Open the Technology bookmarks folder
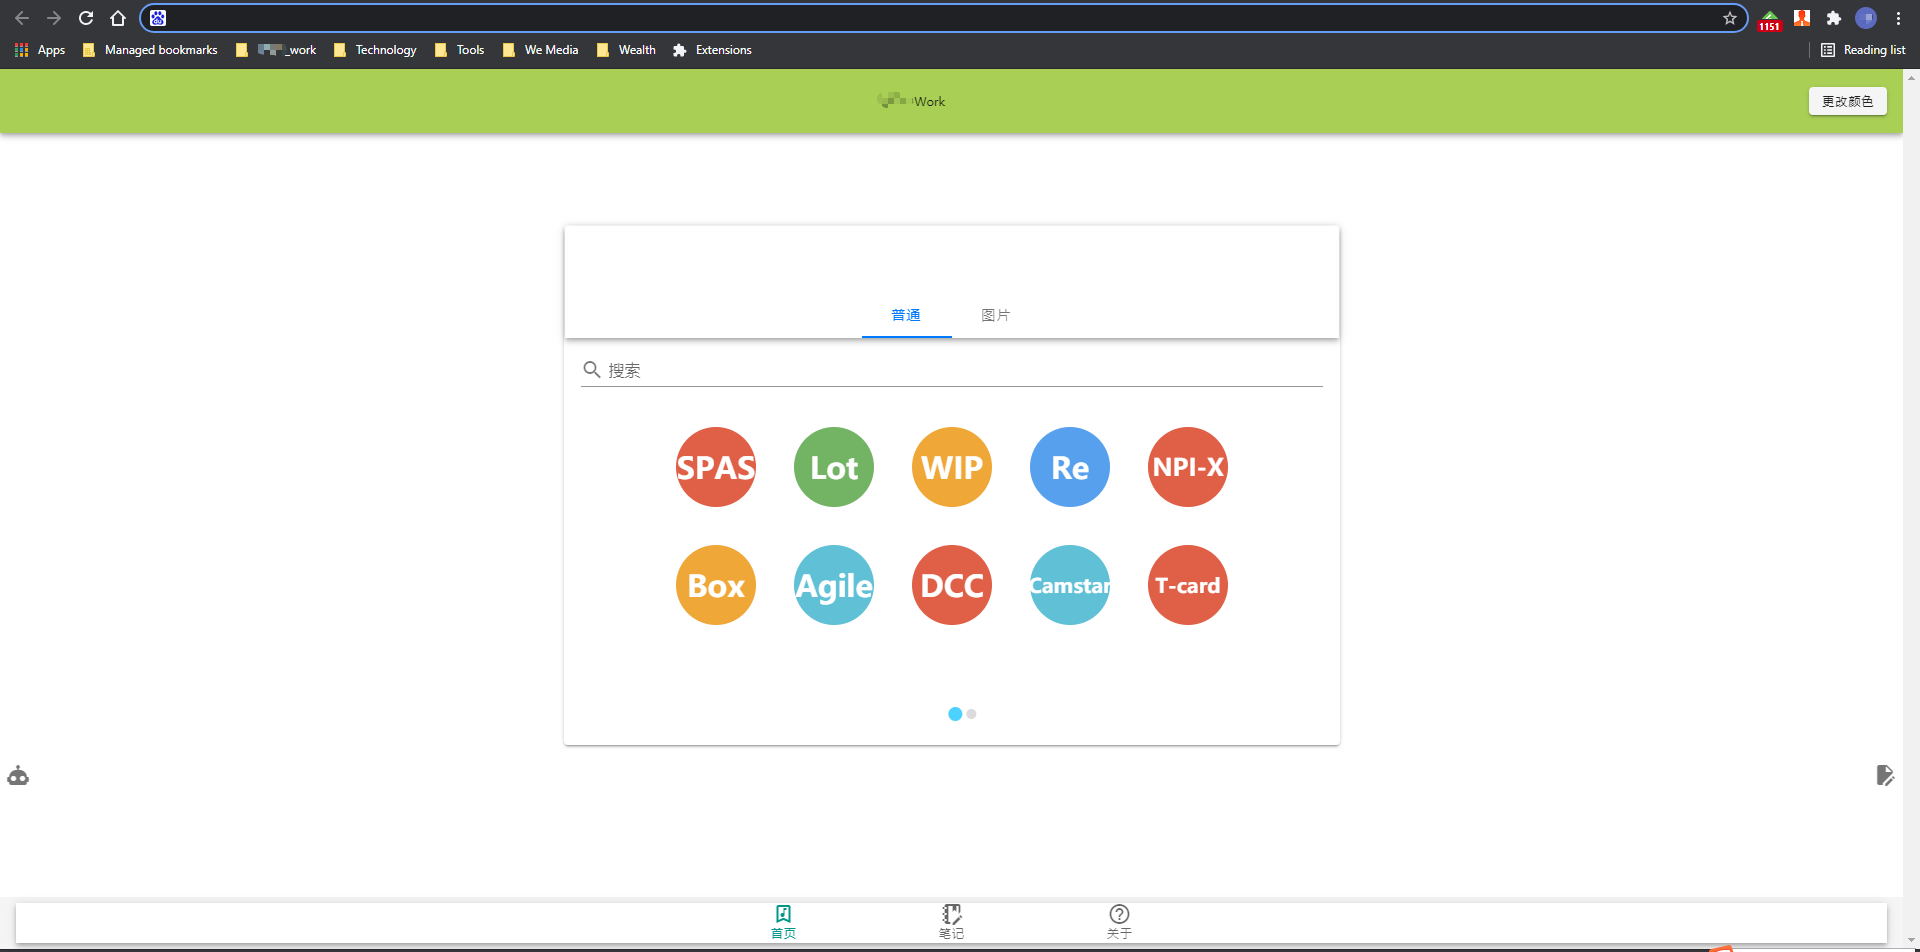 375,50
